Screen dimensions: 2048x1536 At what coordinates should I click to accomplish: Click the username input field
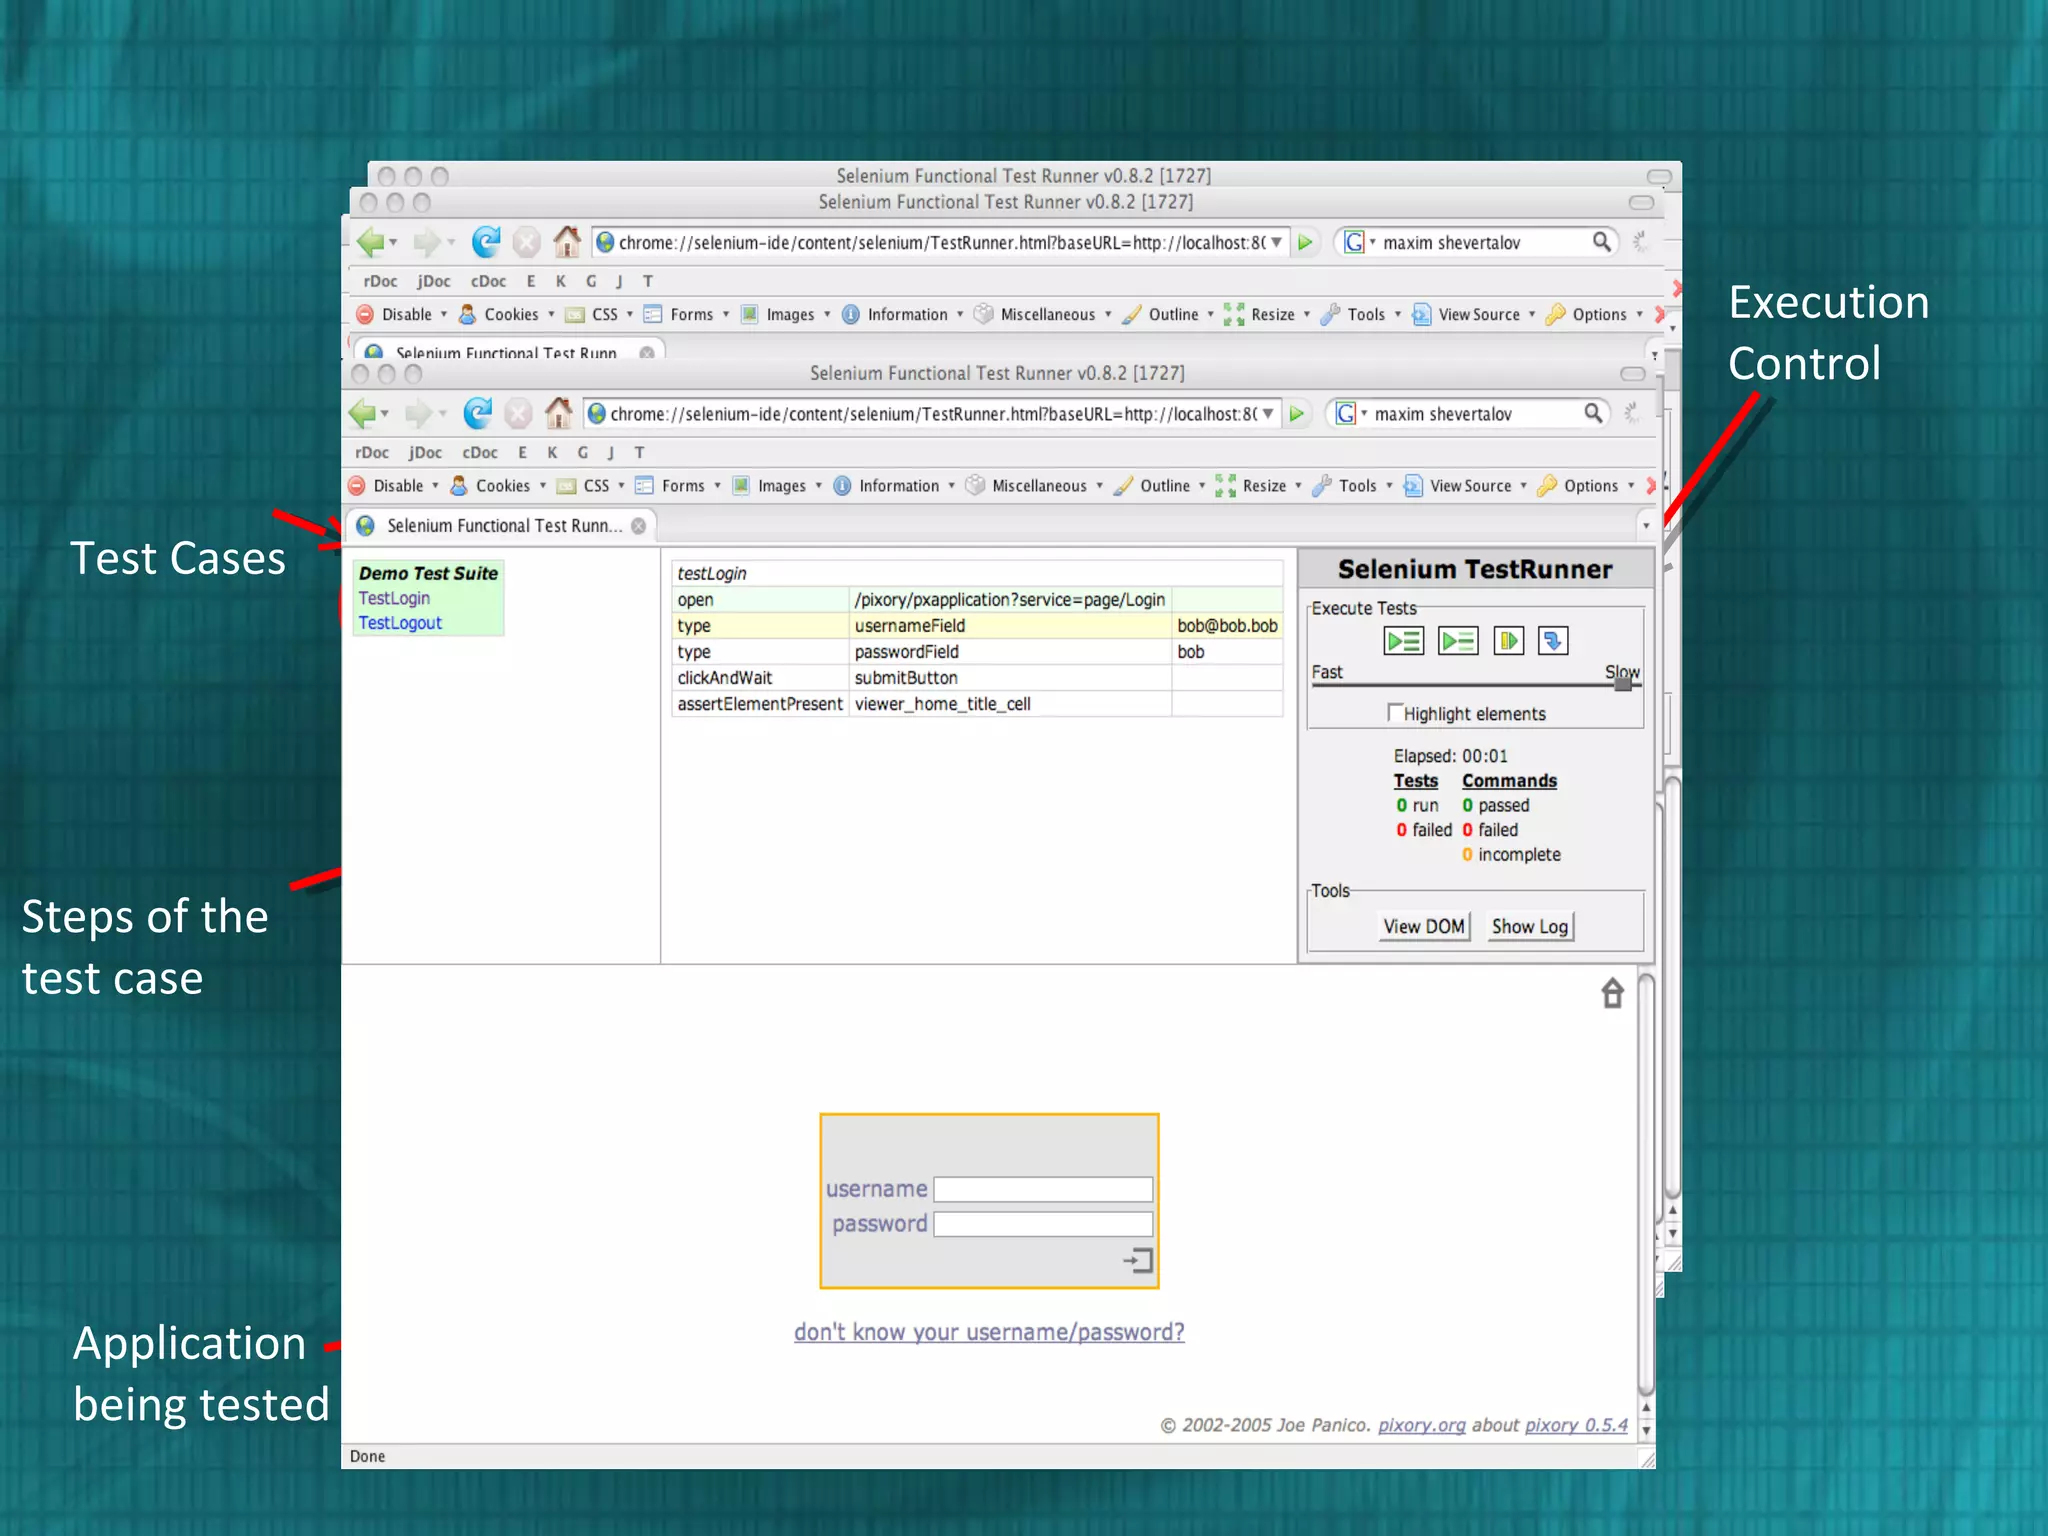click(1043, 1189)
